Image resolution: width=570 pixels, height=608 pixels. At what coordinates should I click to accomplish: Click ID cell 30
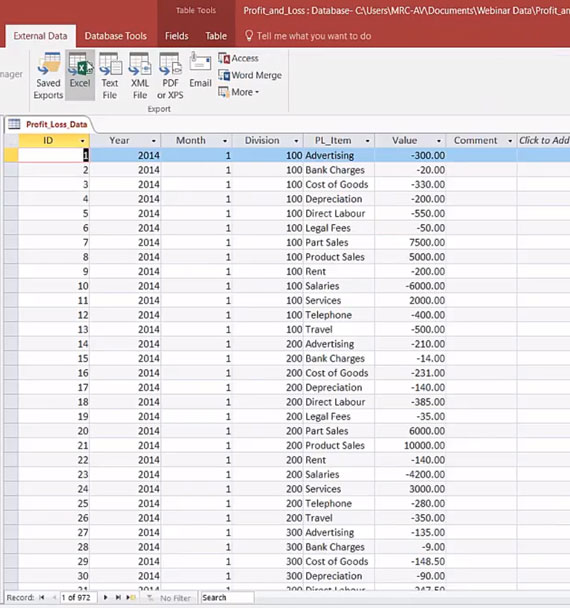tap(54, 576)
